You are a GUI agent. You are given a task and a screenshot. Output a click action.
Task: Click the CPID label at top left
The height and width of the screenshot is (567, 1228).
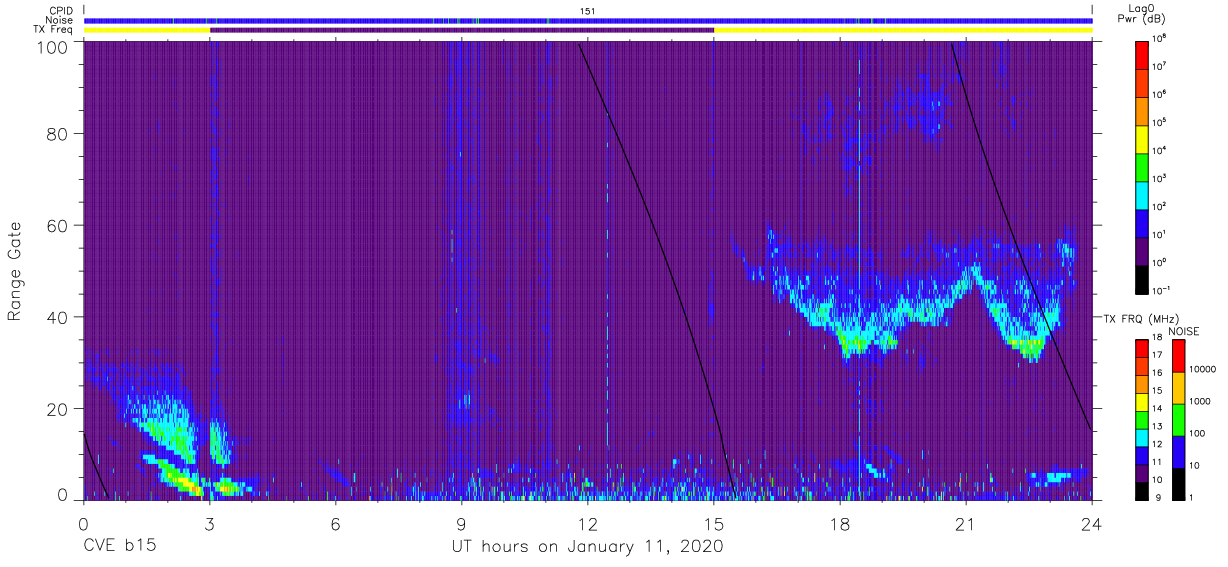(62, 10)
